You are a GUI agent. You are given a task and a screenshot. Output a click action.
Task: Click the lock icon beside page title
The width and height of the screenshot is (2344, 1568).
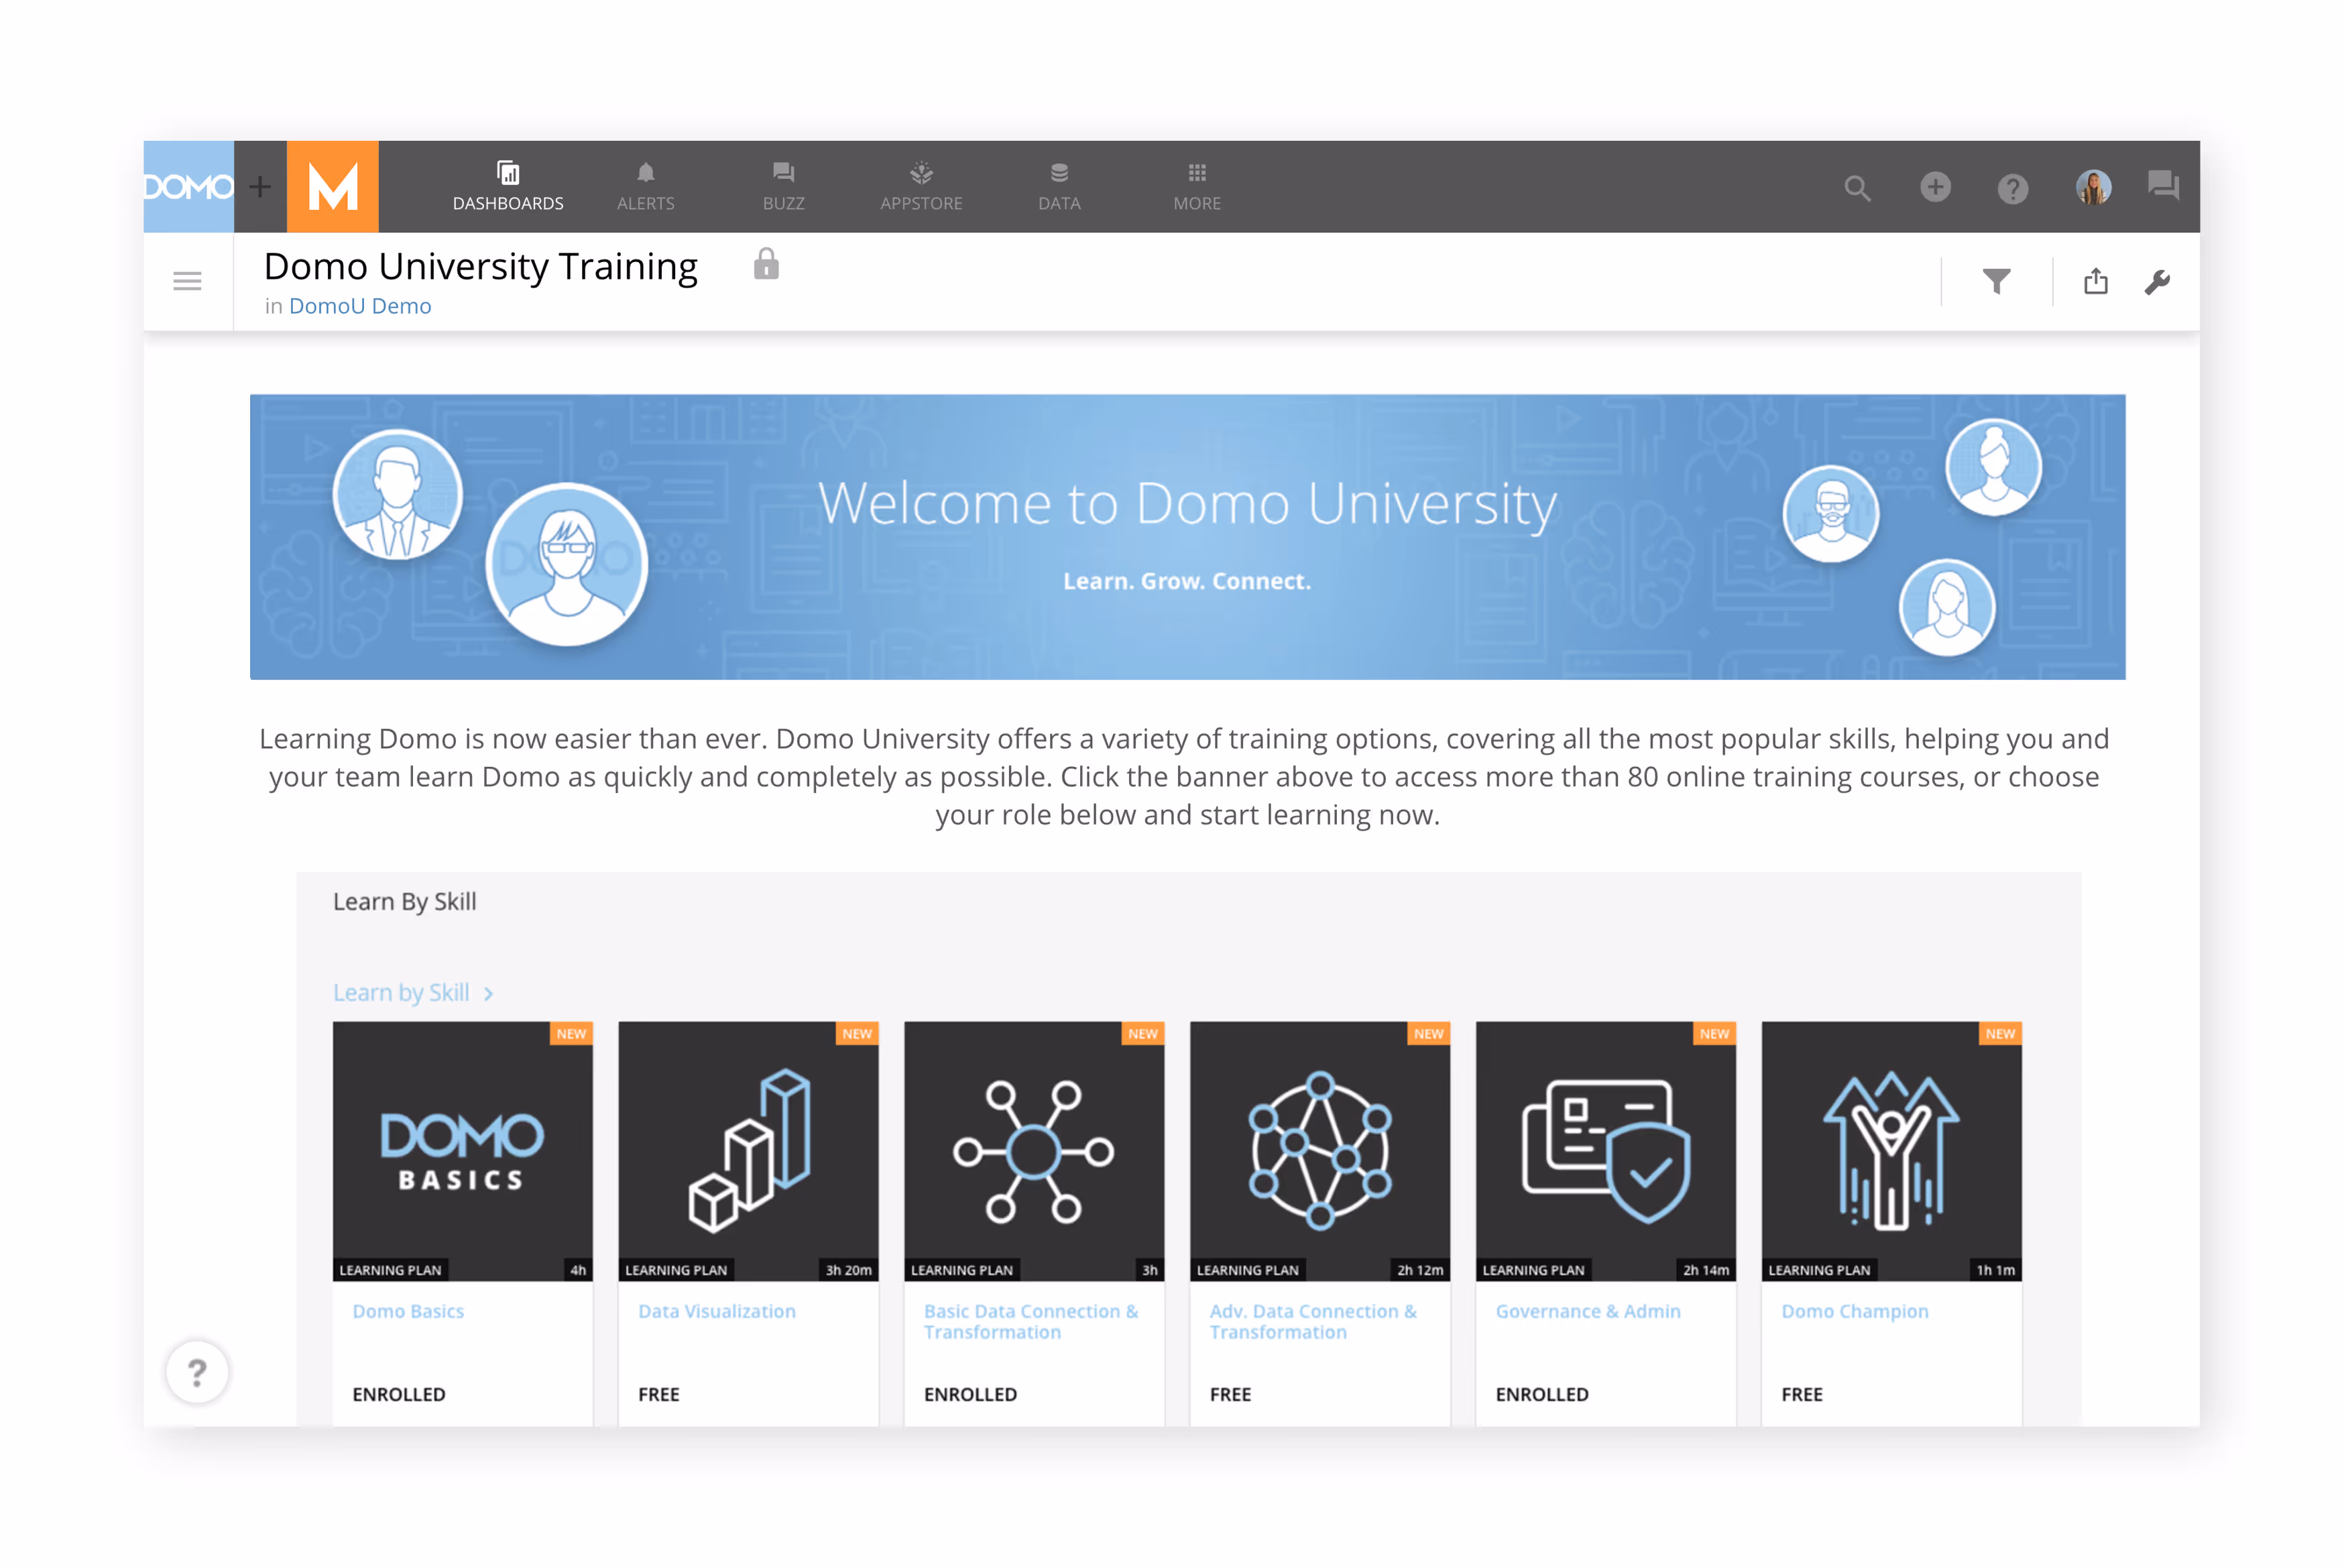coord(766,264)
